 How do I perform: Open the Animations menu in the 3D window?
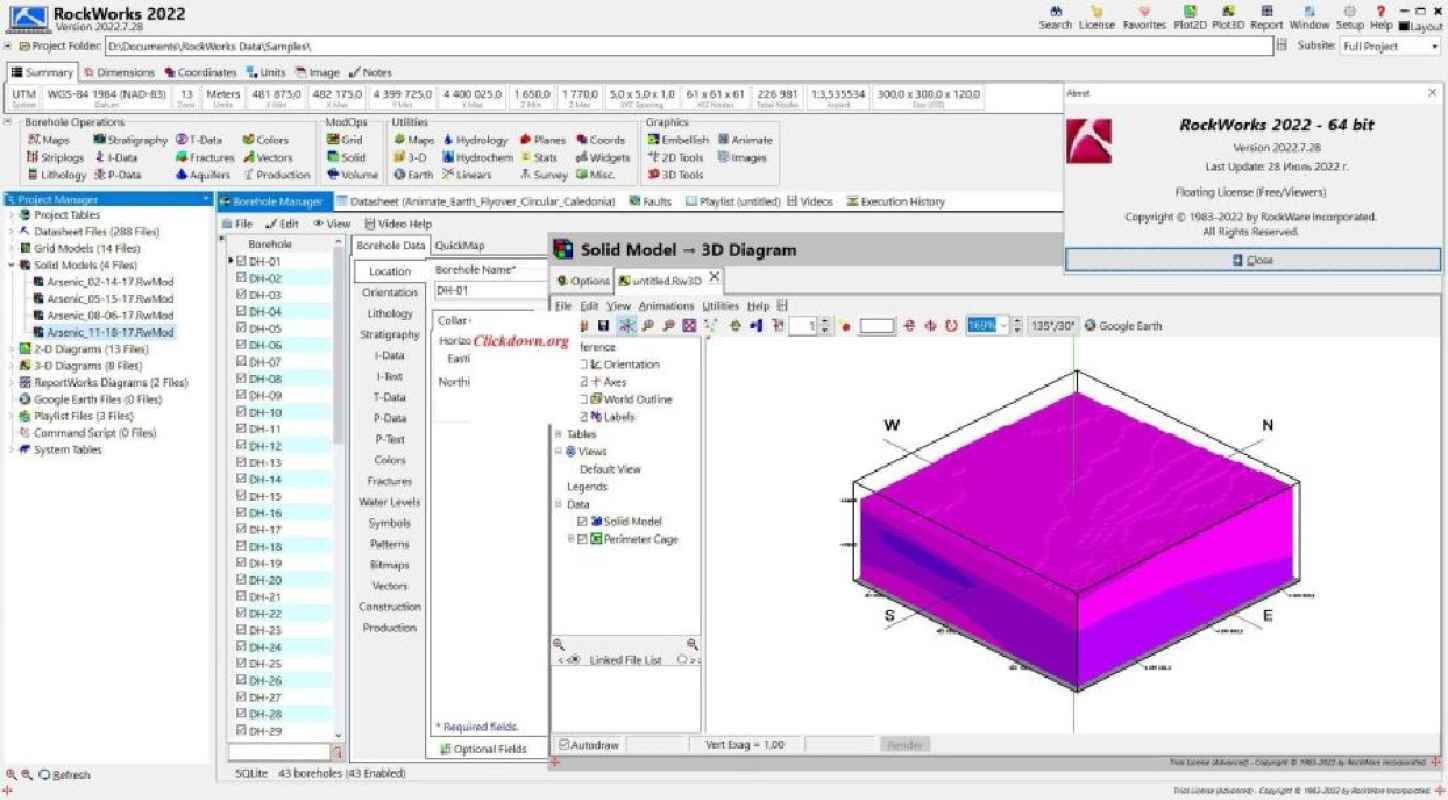point(665,306)
